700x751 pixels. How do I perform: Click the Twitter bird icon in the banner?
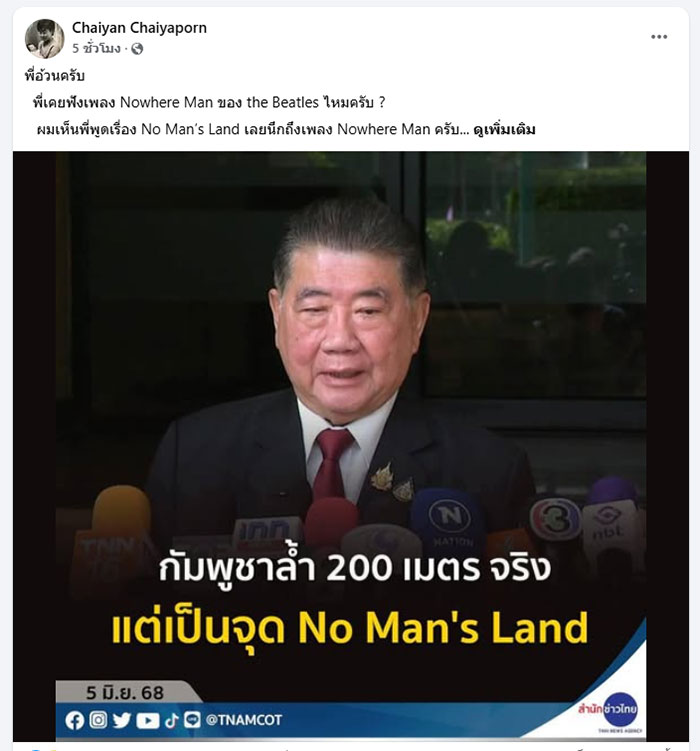pos(122,720)
